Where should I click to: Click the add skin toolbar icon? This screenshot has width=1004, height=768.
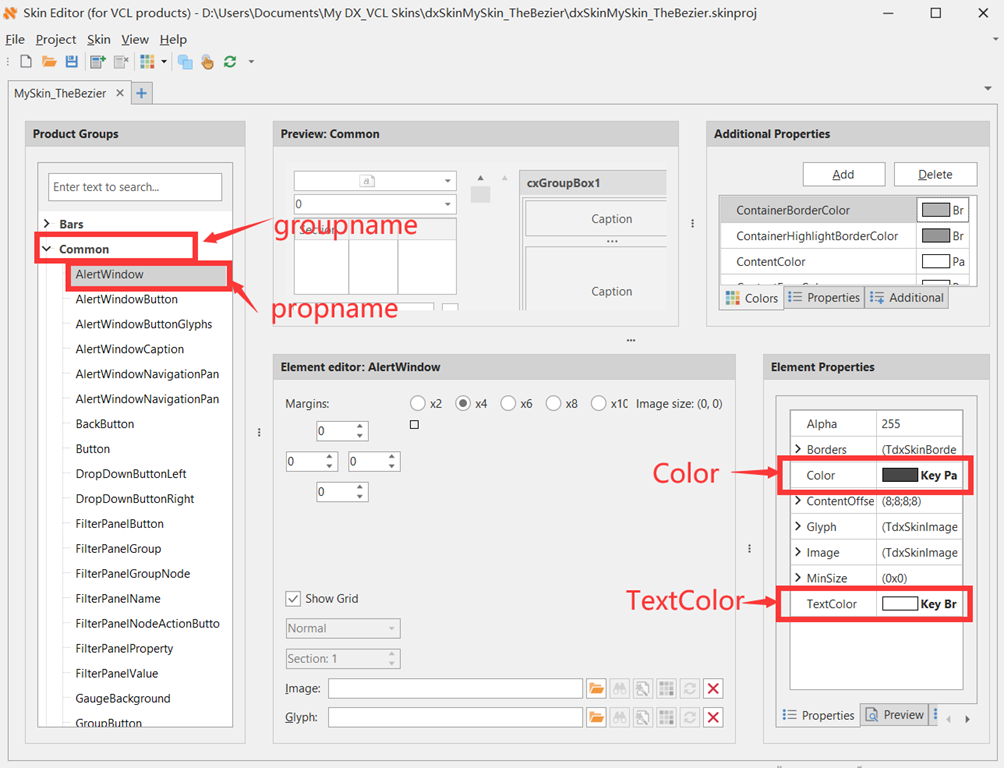98,61
